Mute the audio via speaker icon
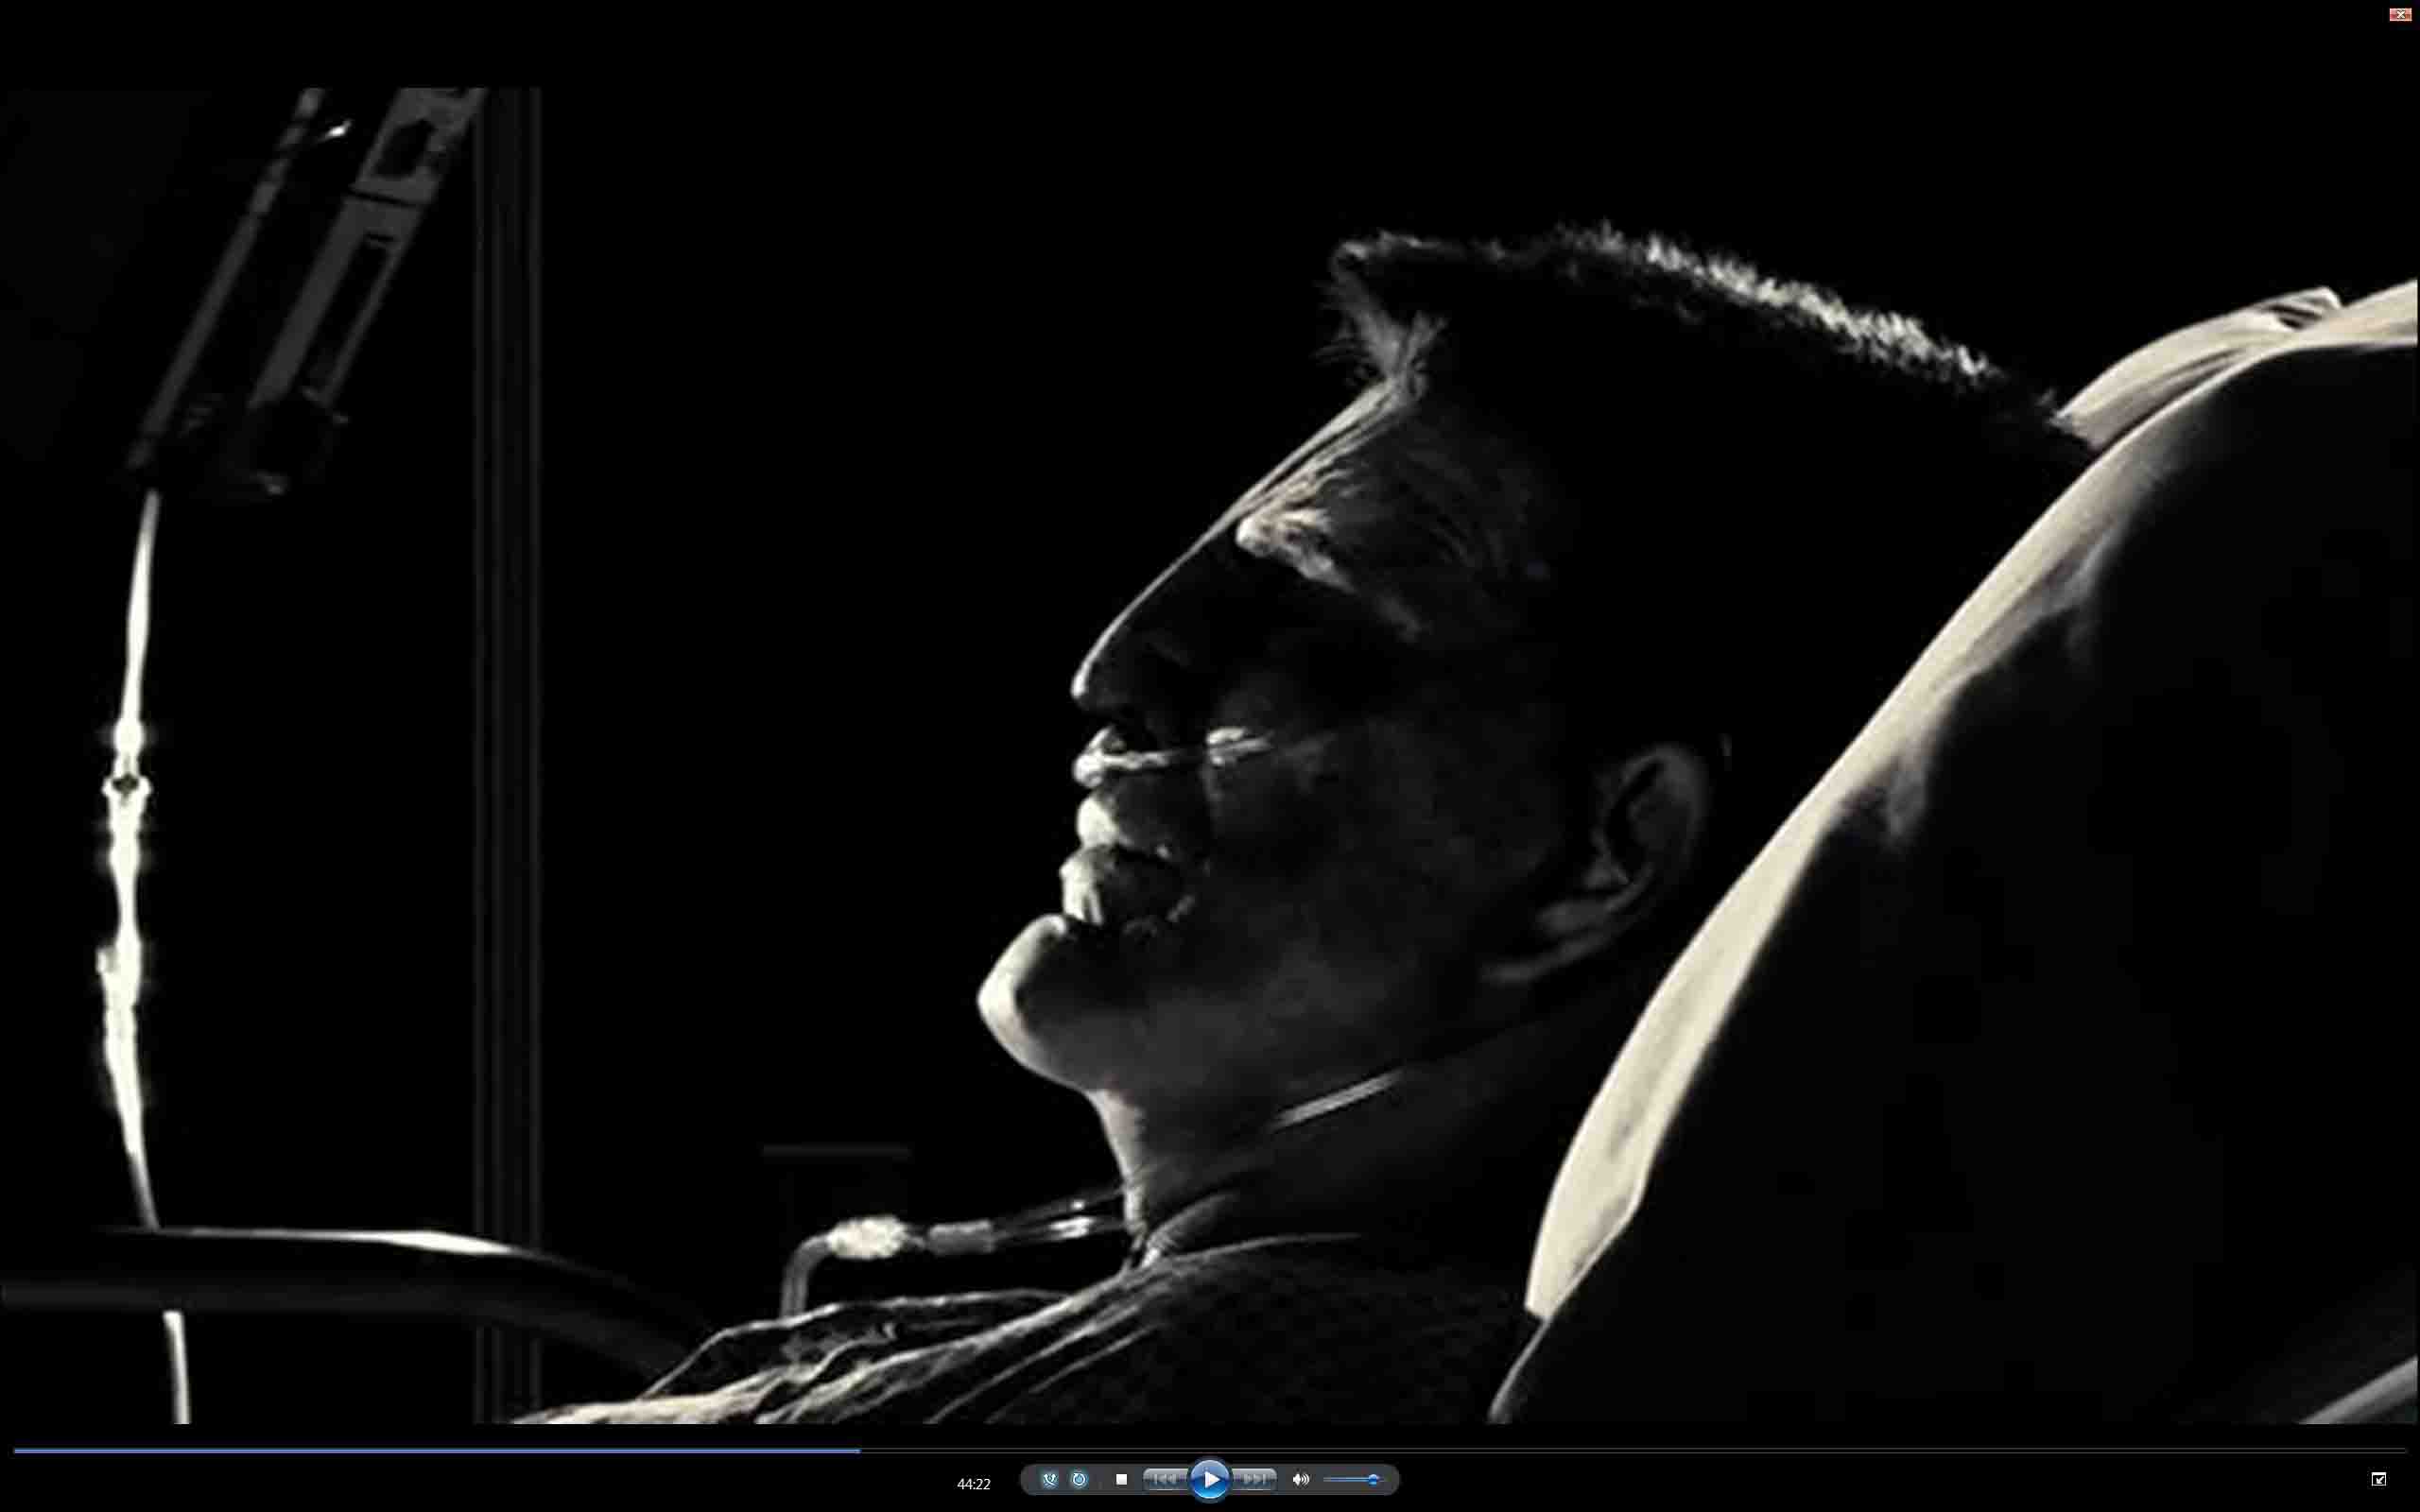 (x=1300, y=1479)
